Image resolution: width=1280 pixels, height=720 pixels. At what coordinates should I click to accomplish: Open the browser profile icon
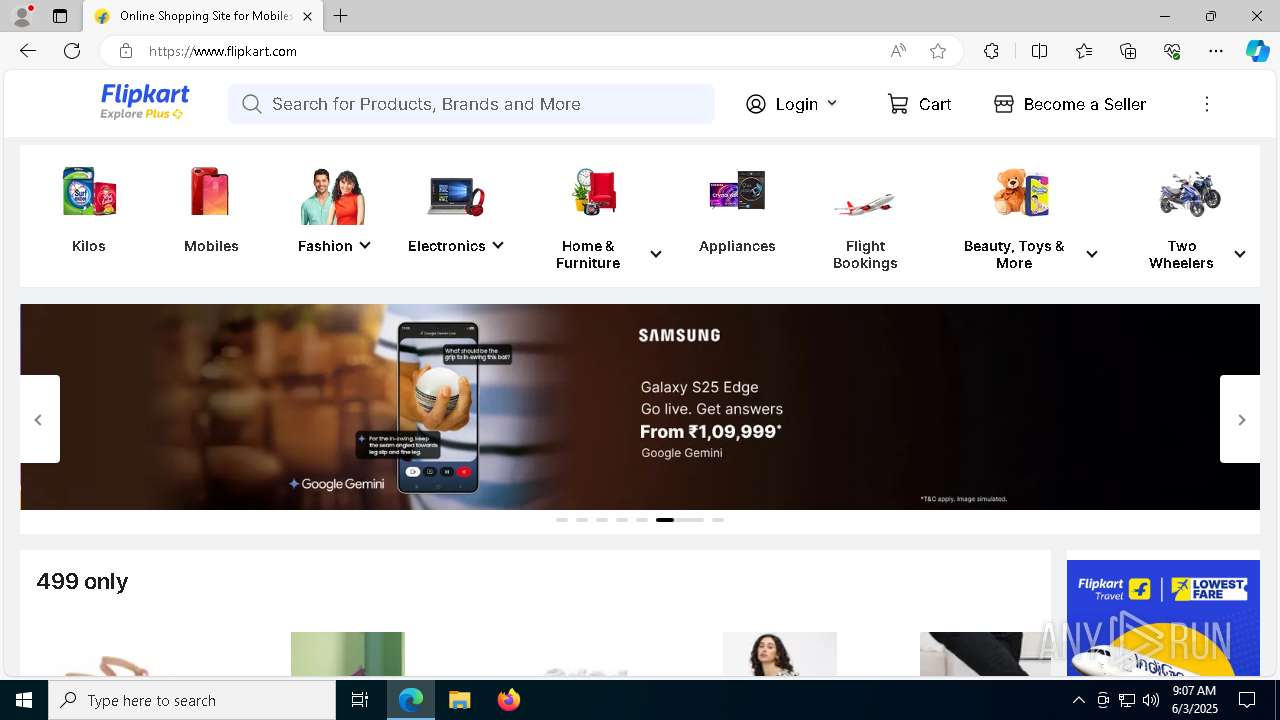click(22, 16)
